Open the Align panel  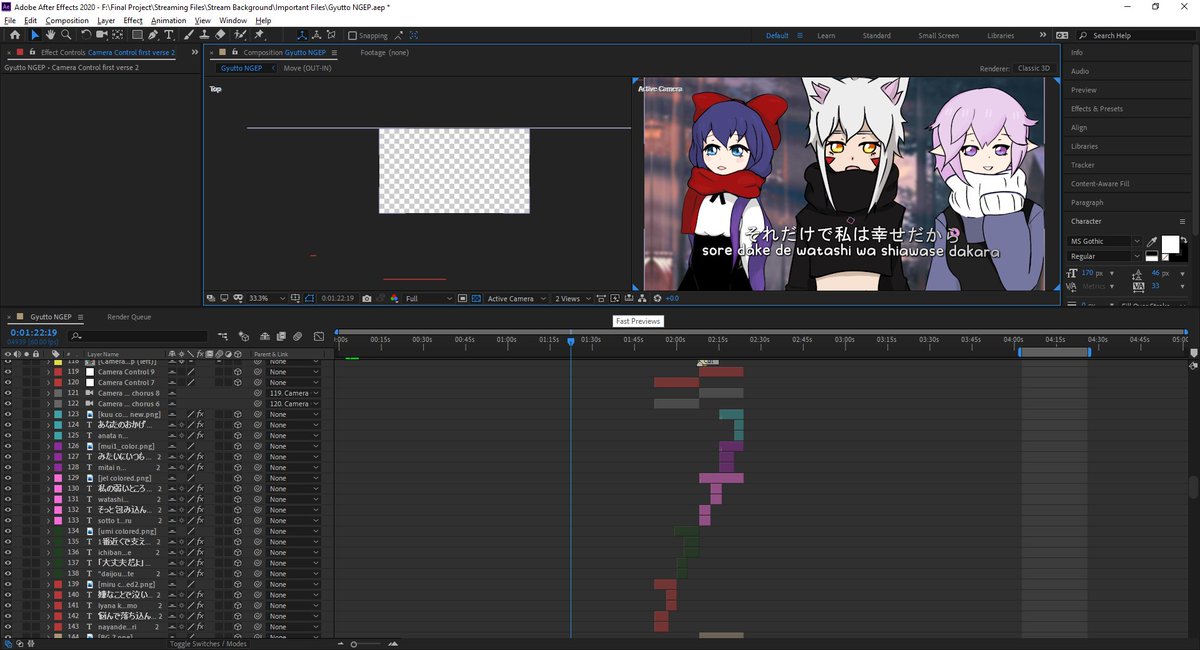1079,127
